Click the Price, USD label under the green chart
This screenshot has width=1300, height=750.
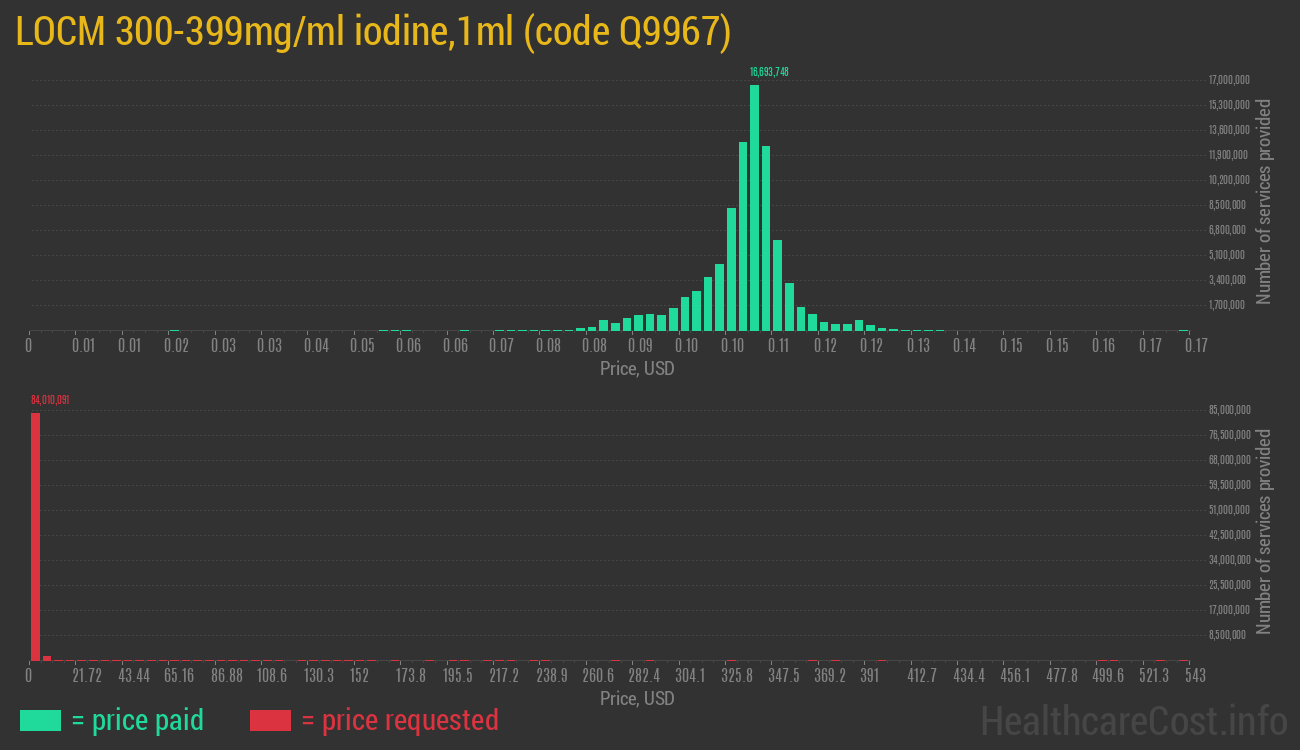tap(636, 368)
